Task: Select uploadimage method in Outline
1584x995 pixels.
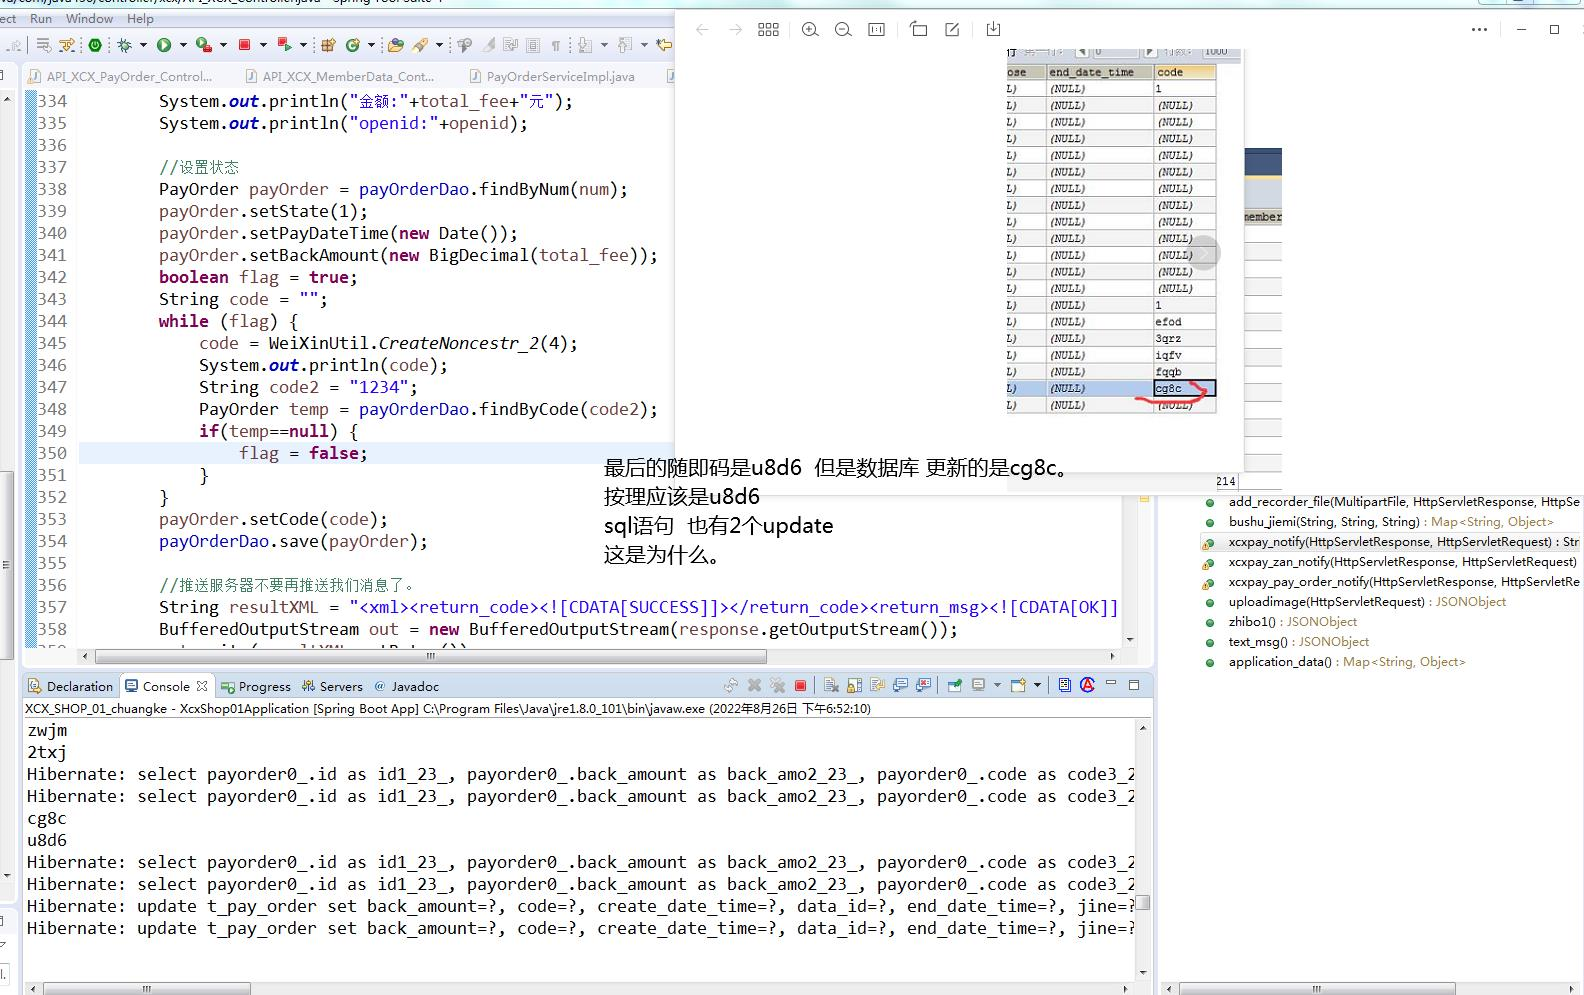Action: 1355,602
